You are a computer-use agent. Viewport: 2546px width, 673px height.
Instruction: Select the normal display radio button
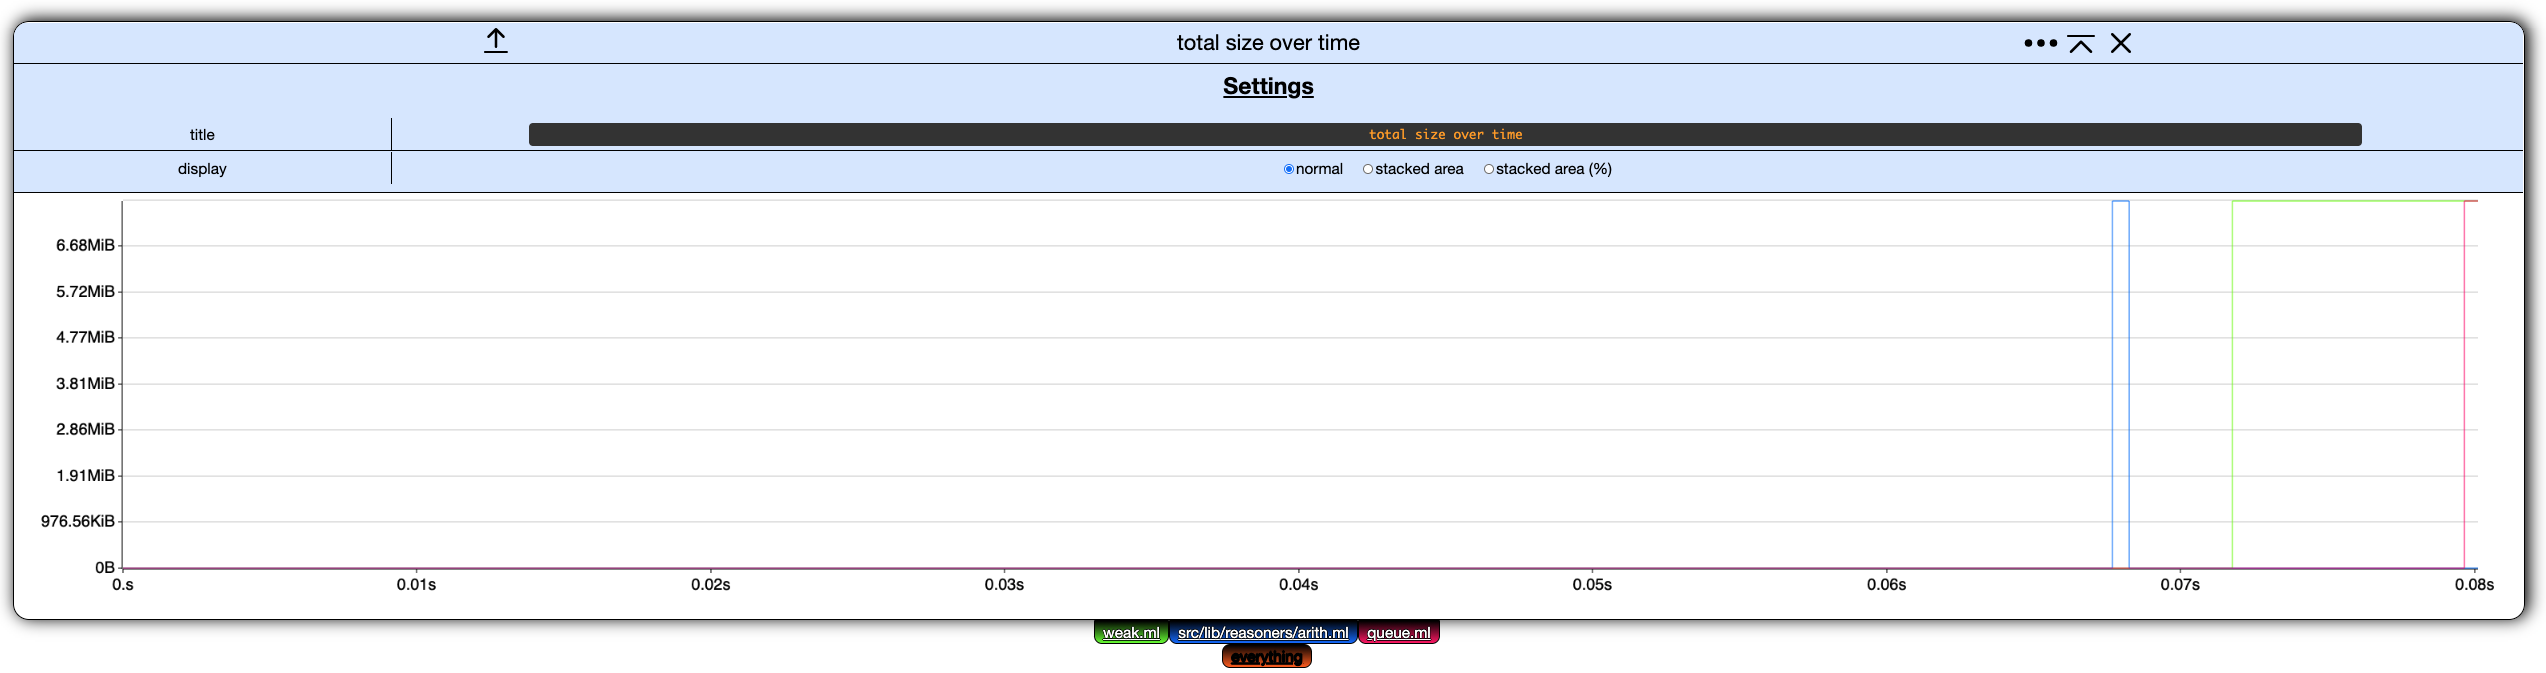click(x=1289, y=169)
